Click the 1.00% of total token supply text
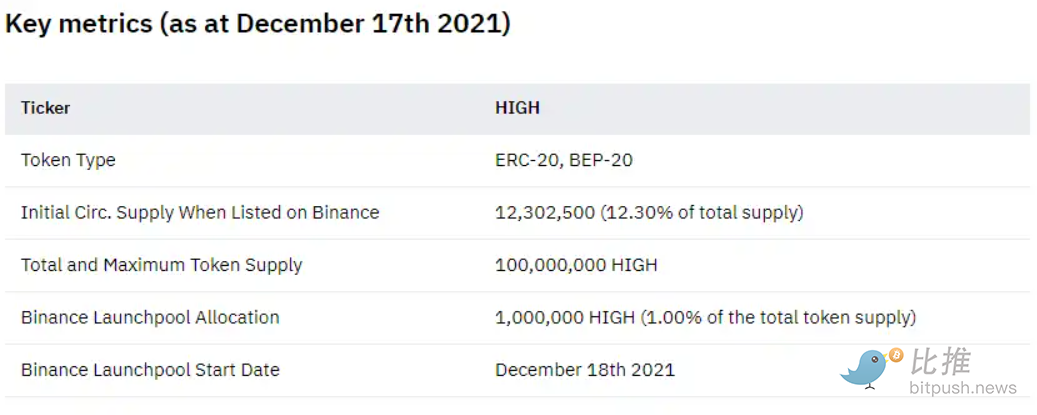1037x415 pixels. 778,317
